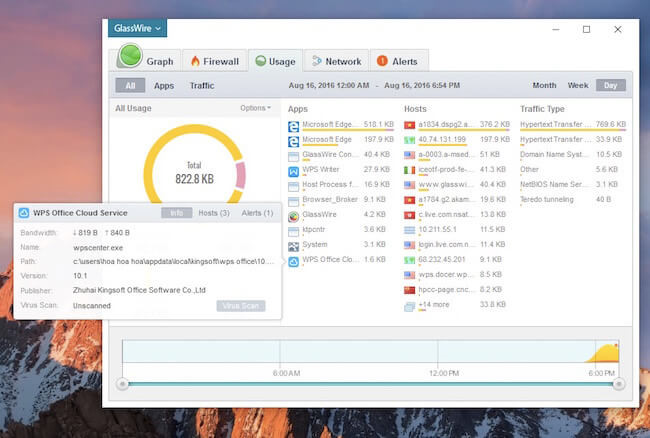Click the flag icon beside hpcc-page host

point(410,289)
